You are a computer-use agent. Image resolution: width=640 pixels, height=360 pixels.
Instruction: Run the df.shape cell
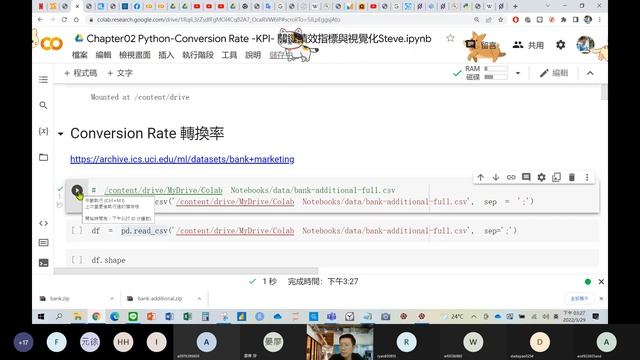77,260
